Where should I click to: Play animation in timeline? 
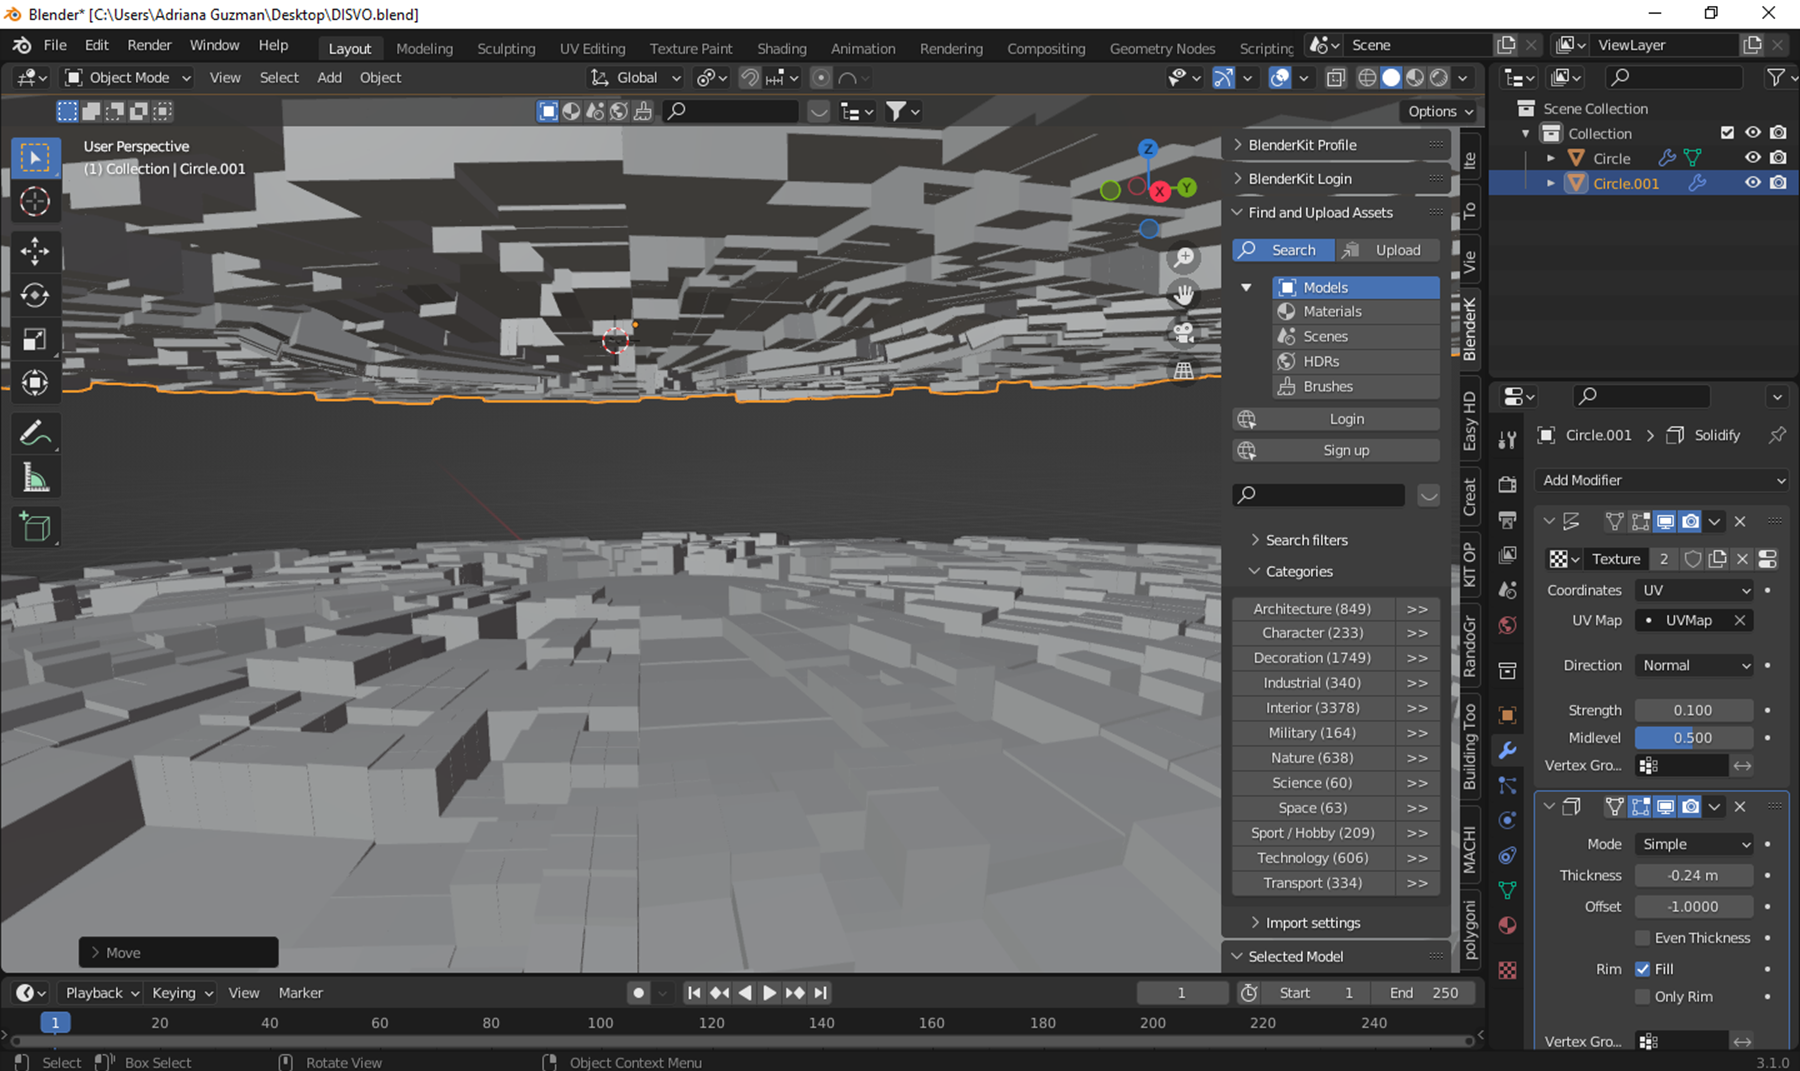pos(769,993)
